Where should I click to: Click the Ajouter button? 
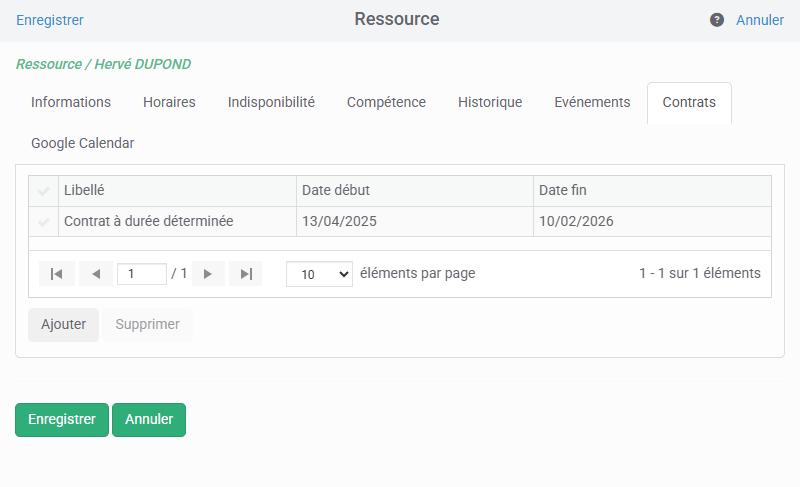coord(63,324)
